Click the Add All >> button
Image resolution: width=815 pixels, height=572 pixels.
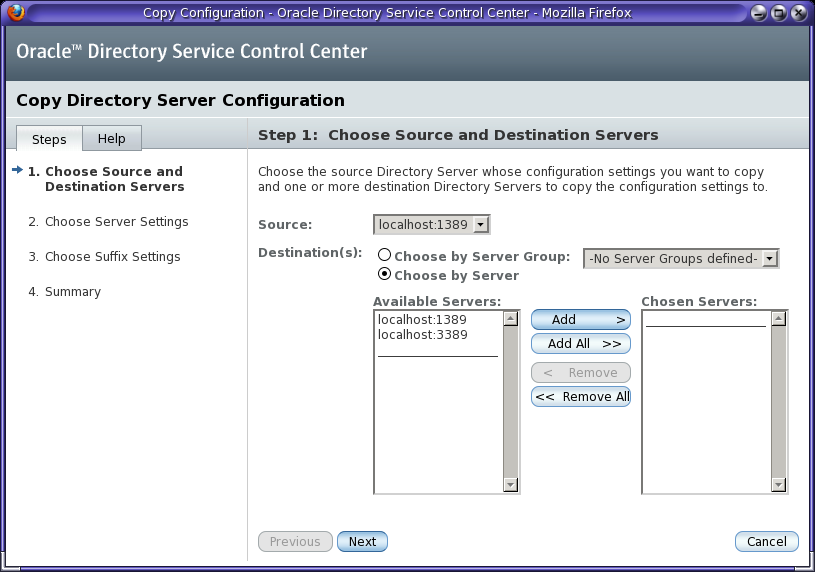click(581, 344)
